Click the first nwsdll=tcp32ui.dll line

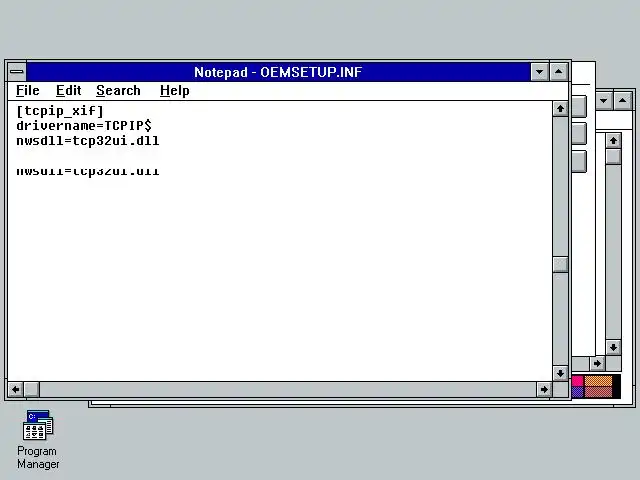point(88,141)
